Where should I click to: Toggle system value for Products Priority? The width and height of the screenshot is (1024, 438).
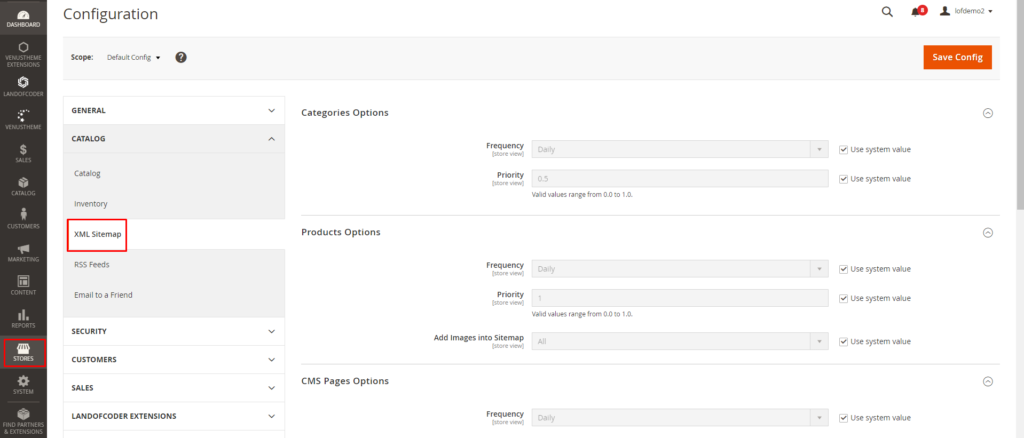[x=844, y=298]
